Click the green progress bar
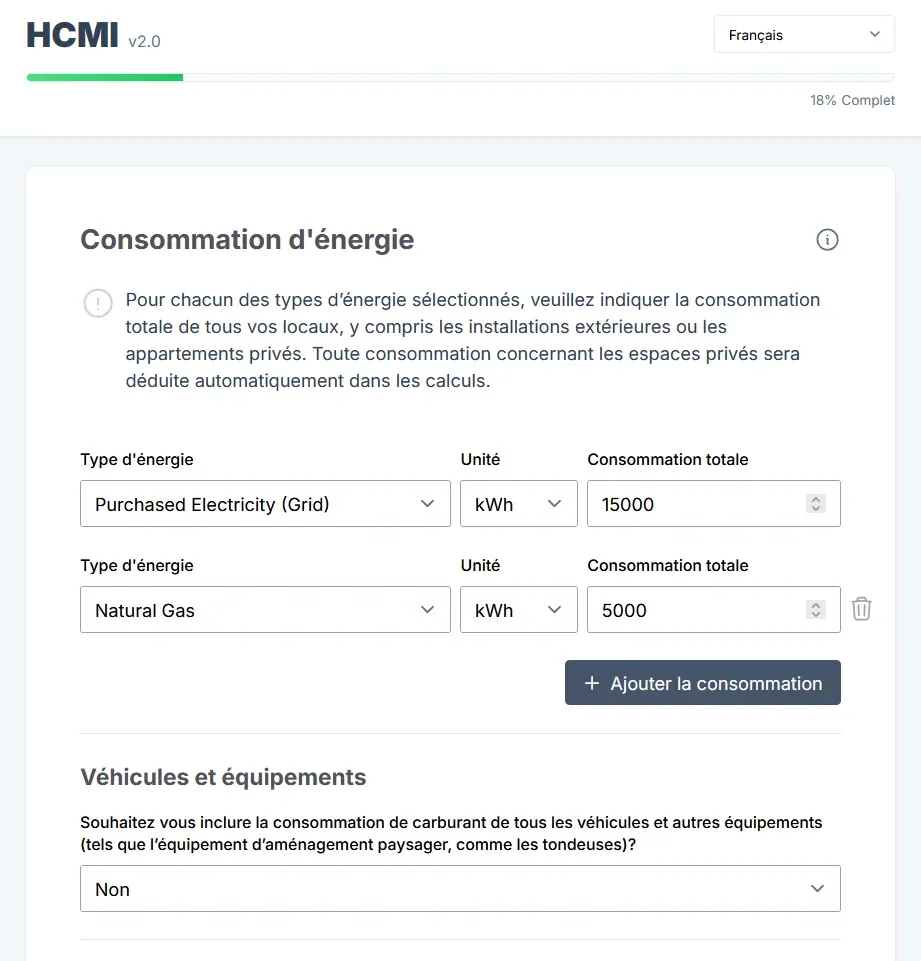Viewport: 921px width, 961px height. [105, 77]
